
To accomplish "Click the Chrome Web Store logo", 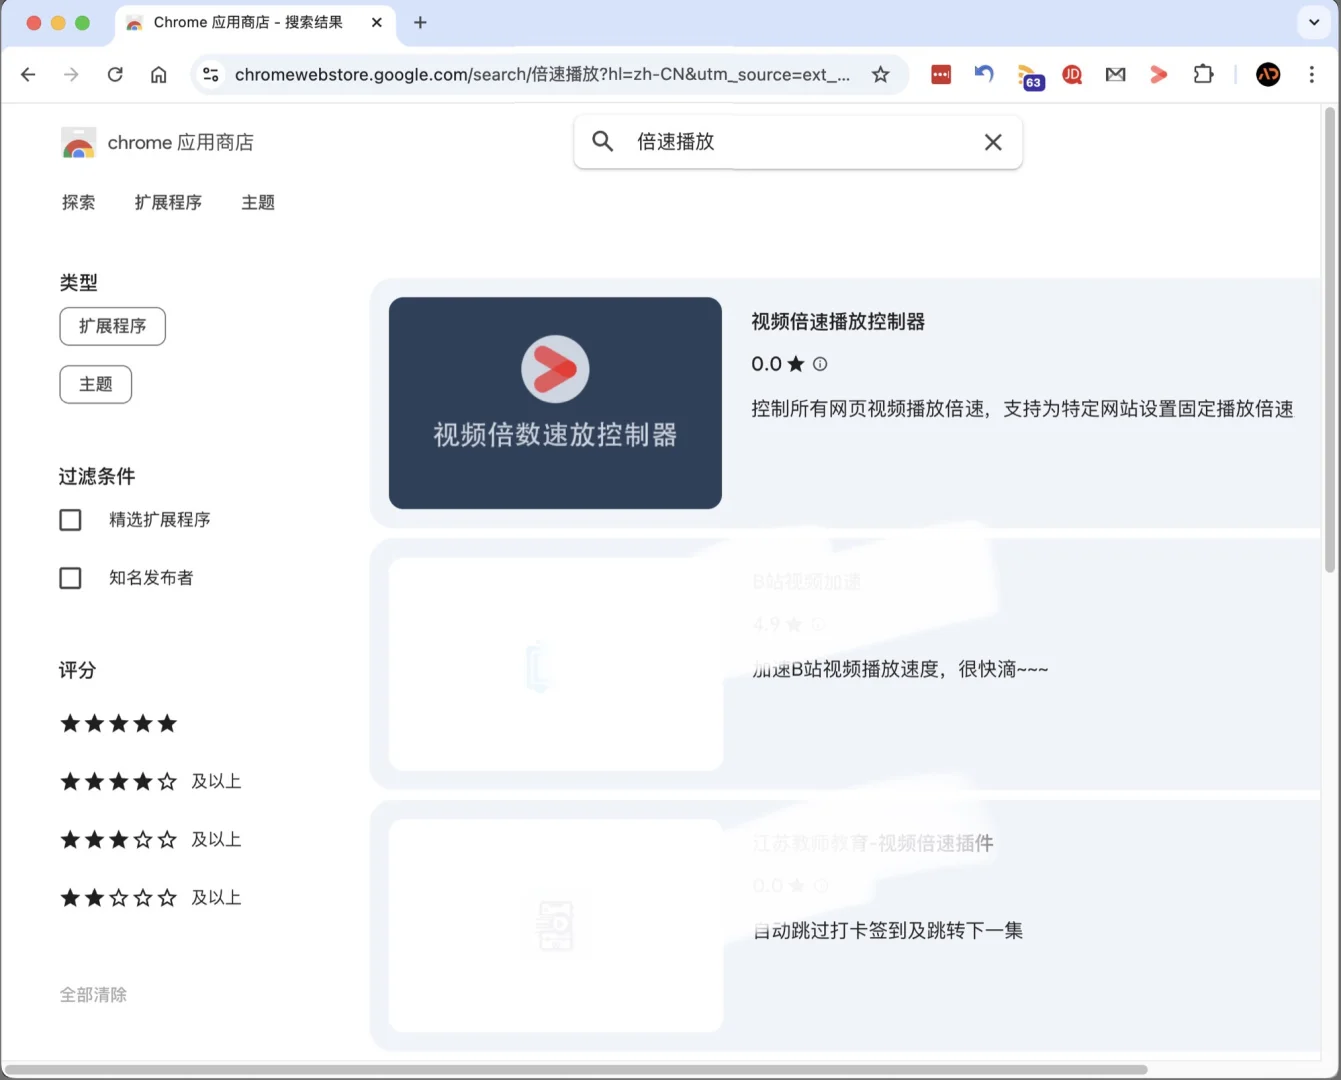I will coord(79,142).
